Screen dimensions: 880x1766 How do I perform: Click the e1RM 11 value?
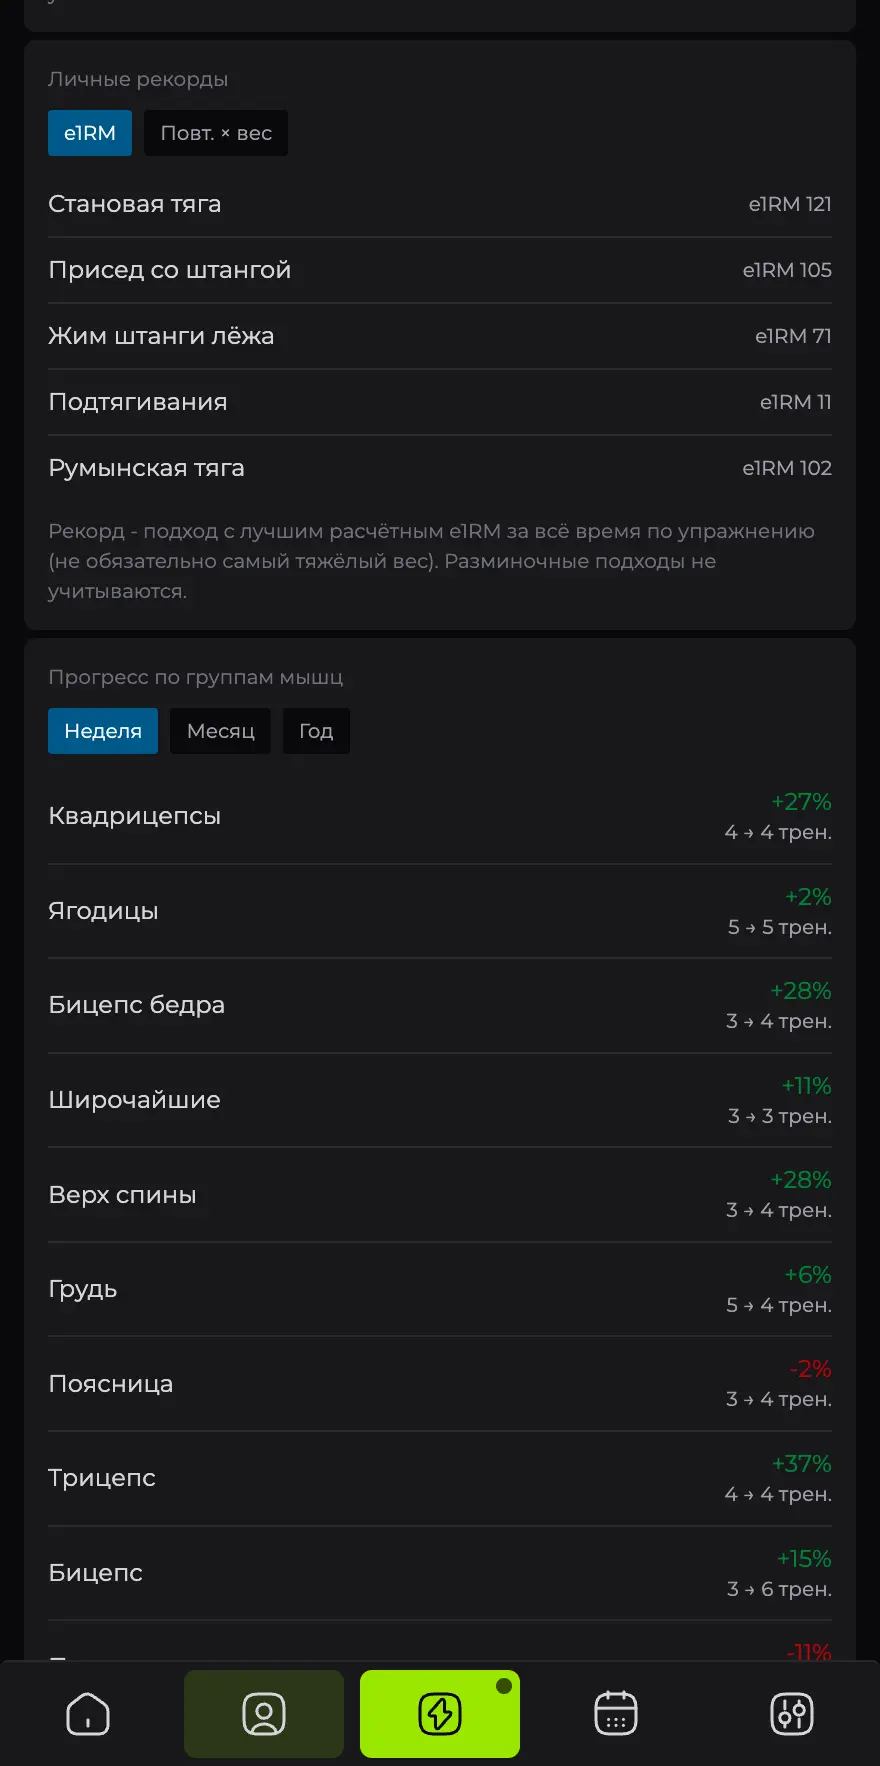pyautogui.click(x=796, y=402)
